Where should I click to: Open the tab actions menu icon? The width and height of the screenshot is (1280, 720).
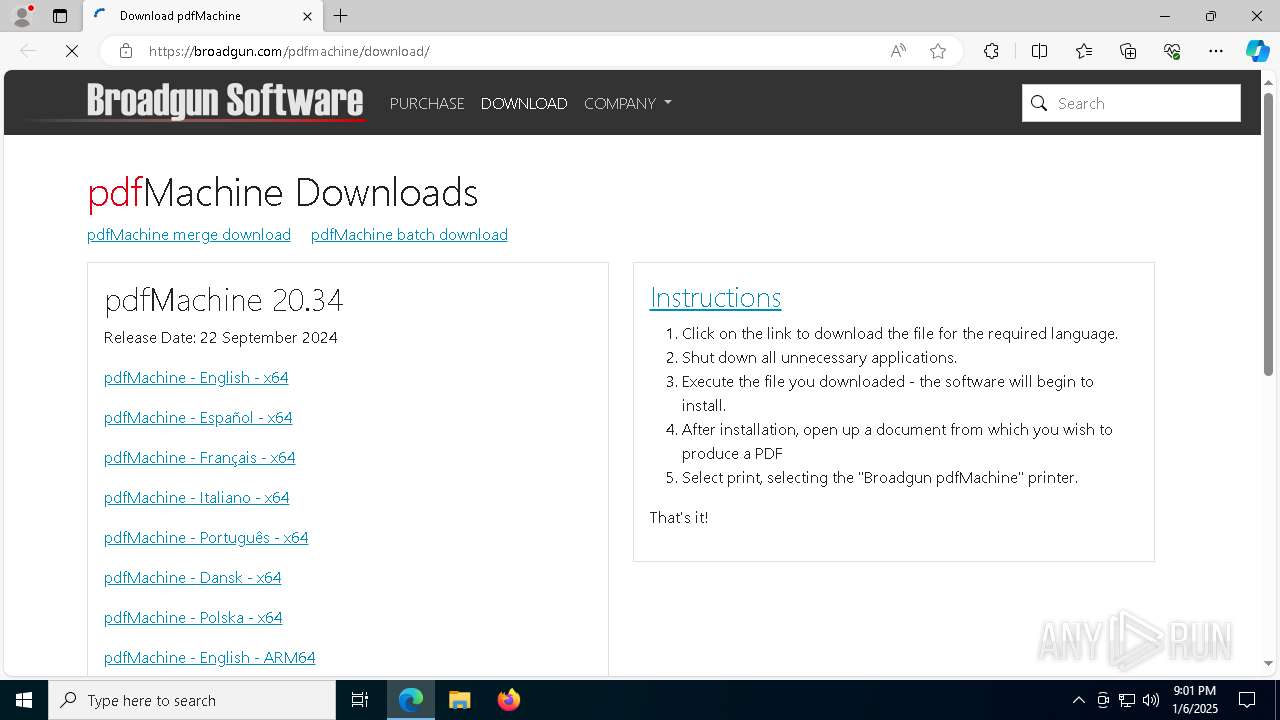60,16
